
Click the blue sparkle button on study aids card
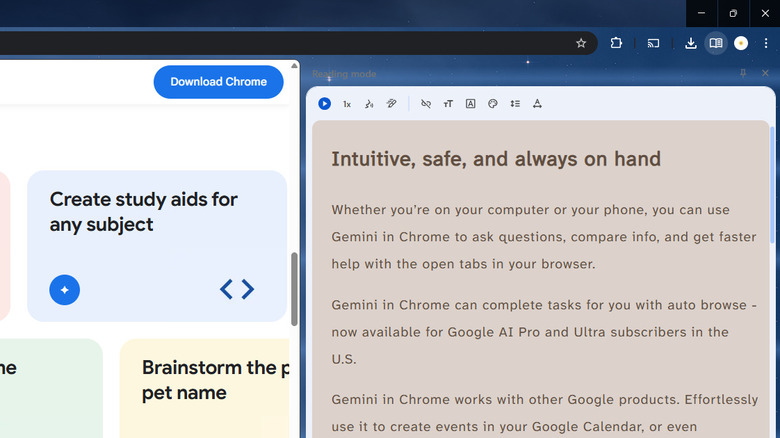(65, 290)
